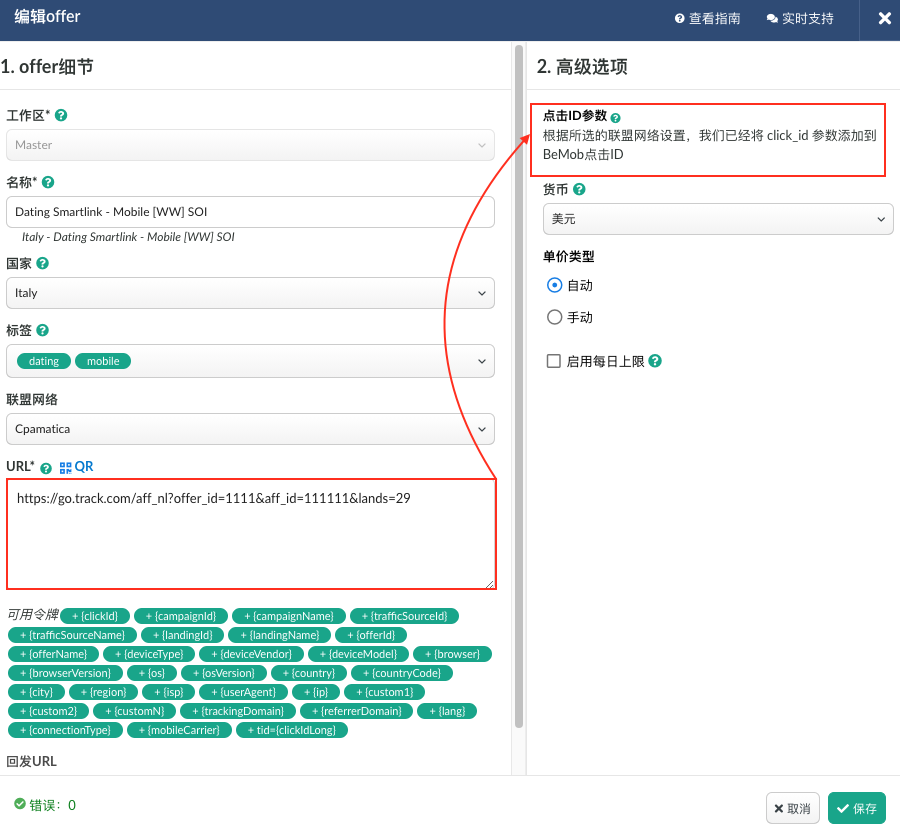Click the help icon next to 国家
The width and height of the screenshot is (900, 832).
coord(43,264)
